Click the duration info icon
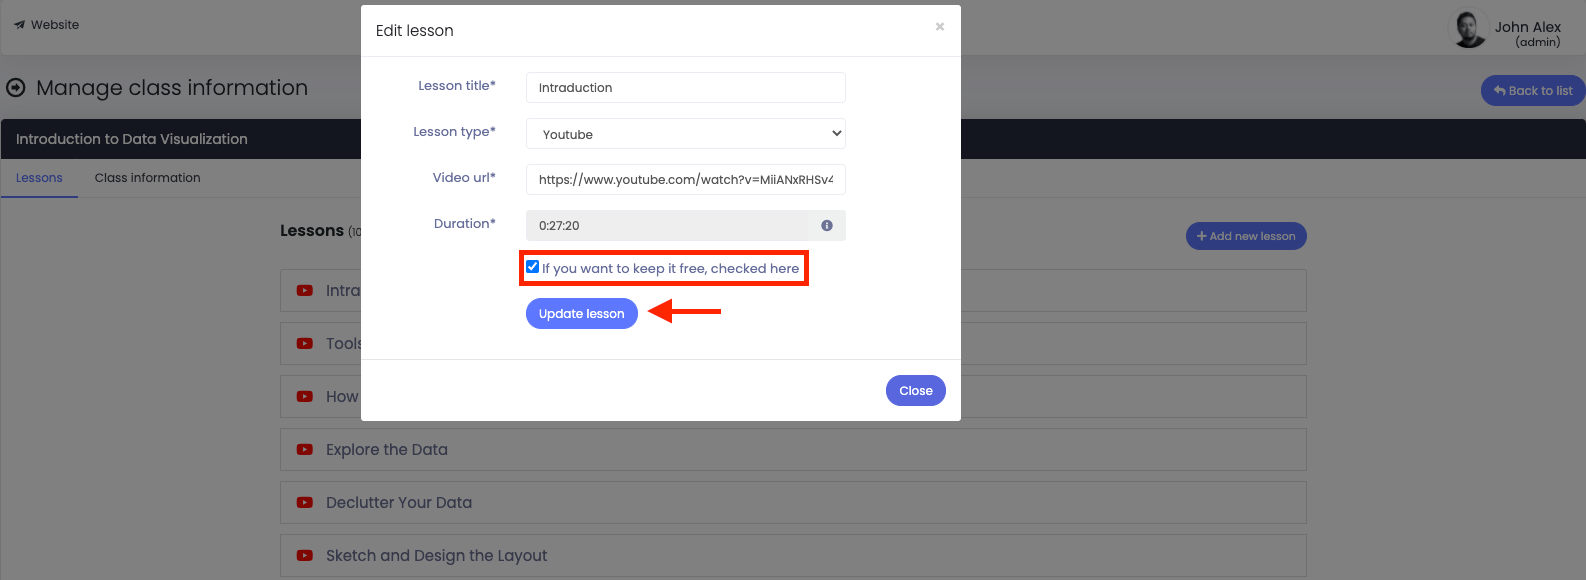The image size is (1586, 580). tap(827, 226)
